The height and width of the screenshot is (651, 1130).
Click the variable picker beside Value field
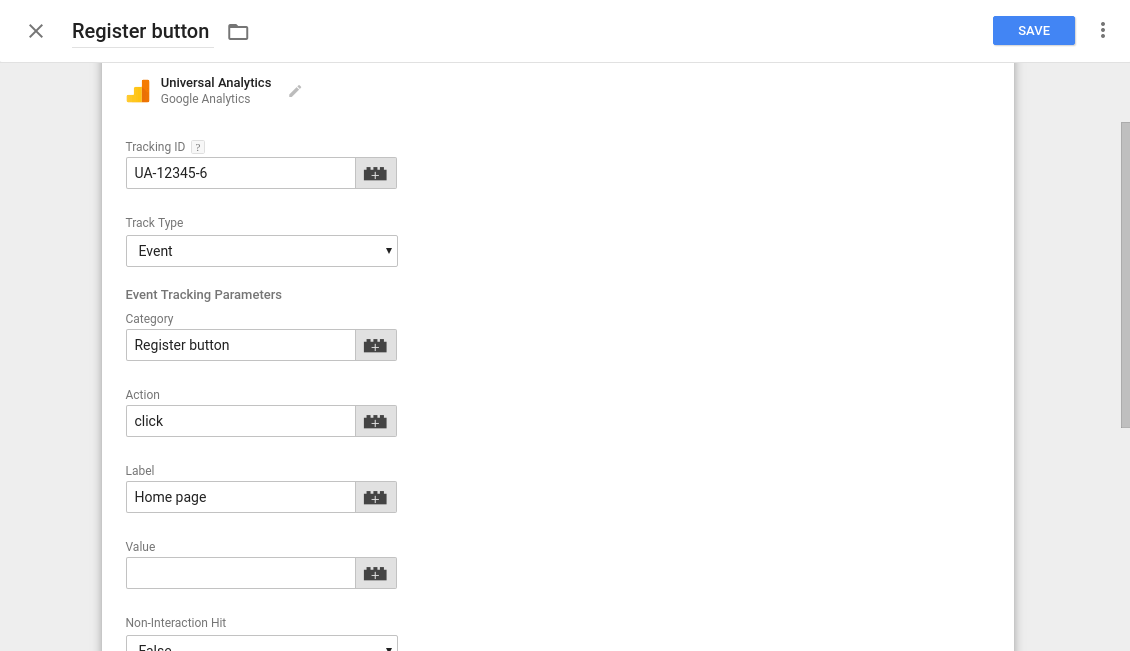pyautogui.click(x=375, y=573)
